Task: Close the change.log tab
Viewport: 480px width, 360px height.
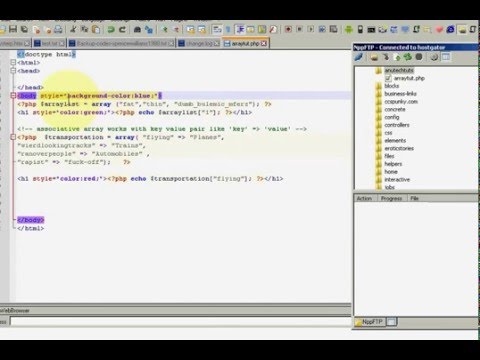Action: (217, 44)
